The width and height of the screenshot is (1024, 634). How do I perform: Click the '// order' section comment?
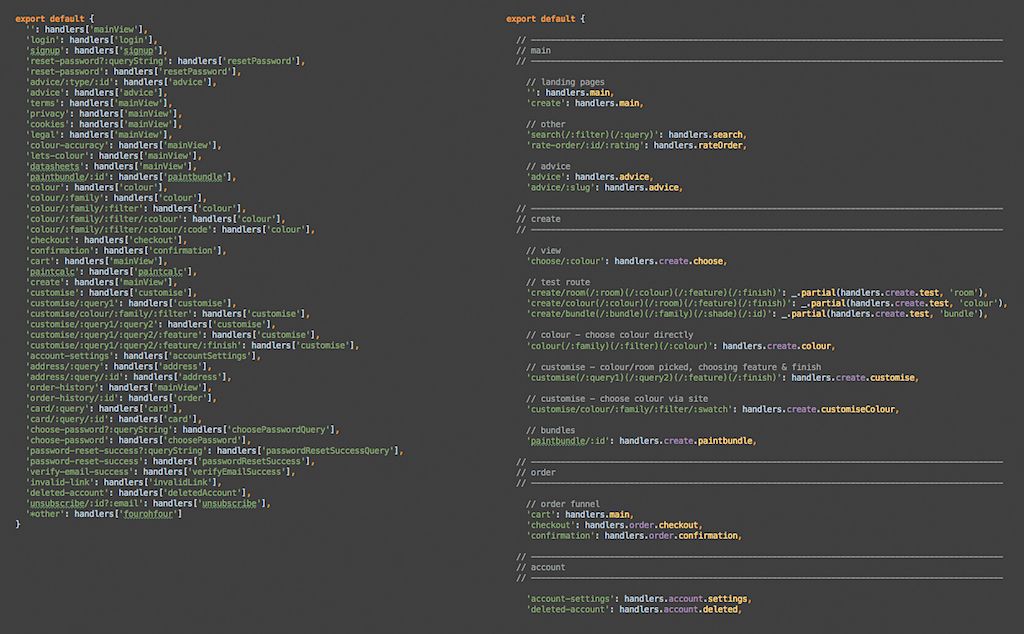536,472
